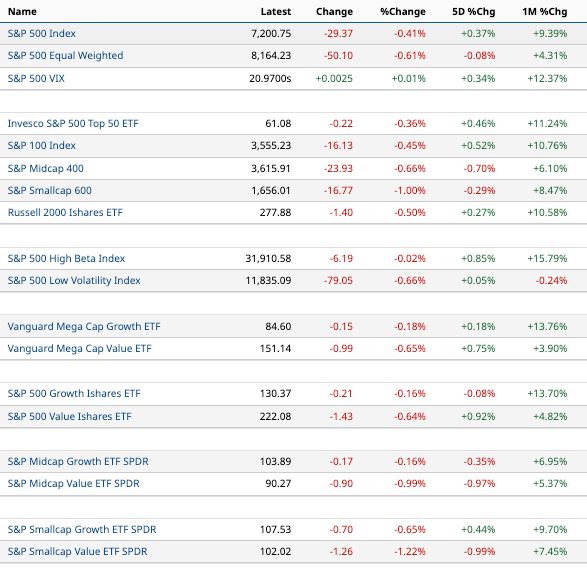Screen dimensions: 587x576
Task: Open S&P Smallcap Value ETF SPDR
Action: pos(77,551)
